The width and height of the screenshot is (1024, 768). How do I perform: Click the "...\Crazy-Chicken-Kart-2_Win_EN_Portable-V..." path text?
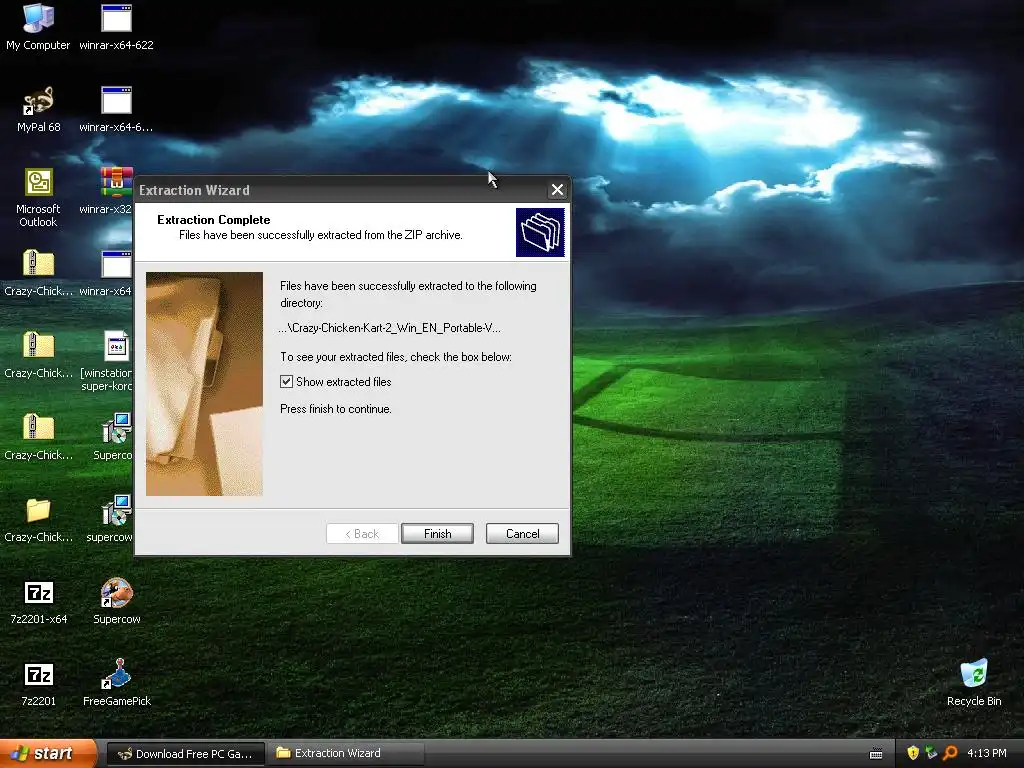[390, 328]
